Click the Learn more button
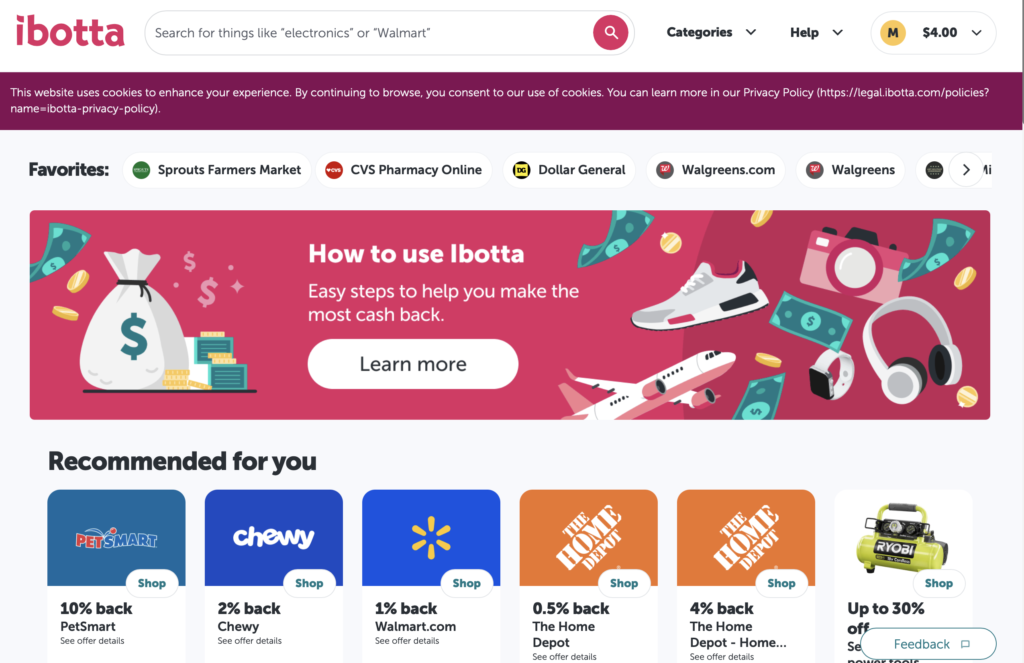This screenshot has height=663, width=1024. pos(412,363)
